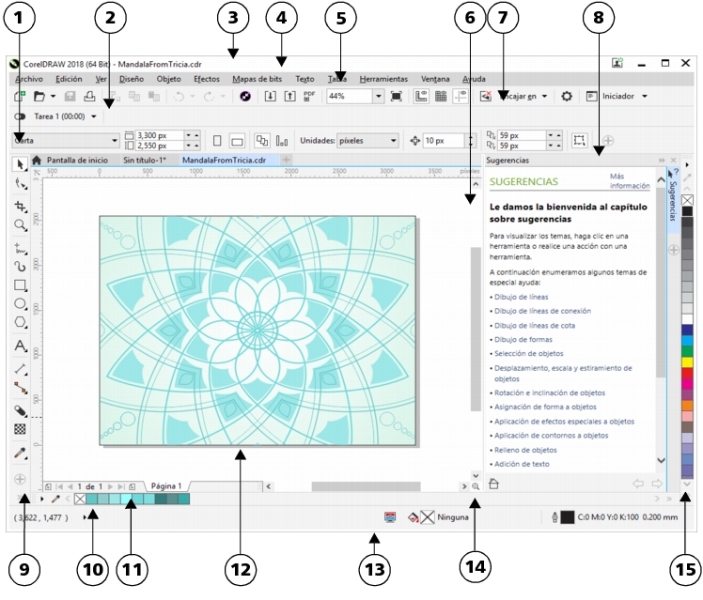703x600 pixels.
Task: Open the Unidades píxeles dropdown
Action: point(402,141)
